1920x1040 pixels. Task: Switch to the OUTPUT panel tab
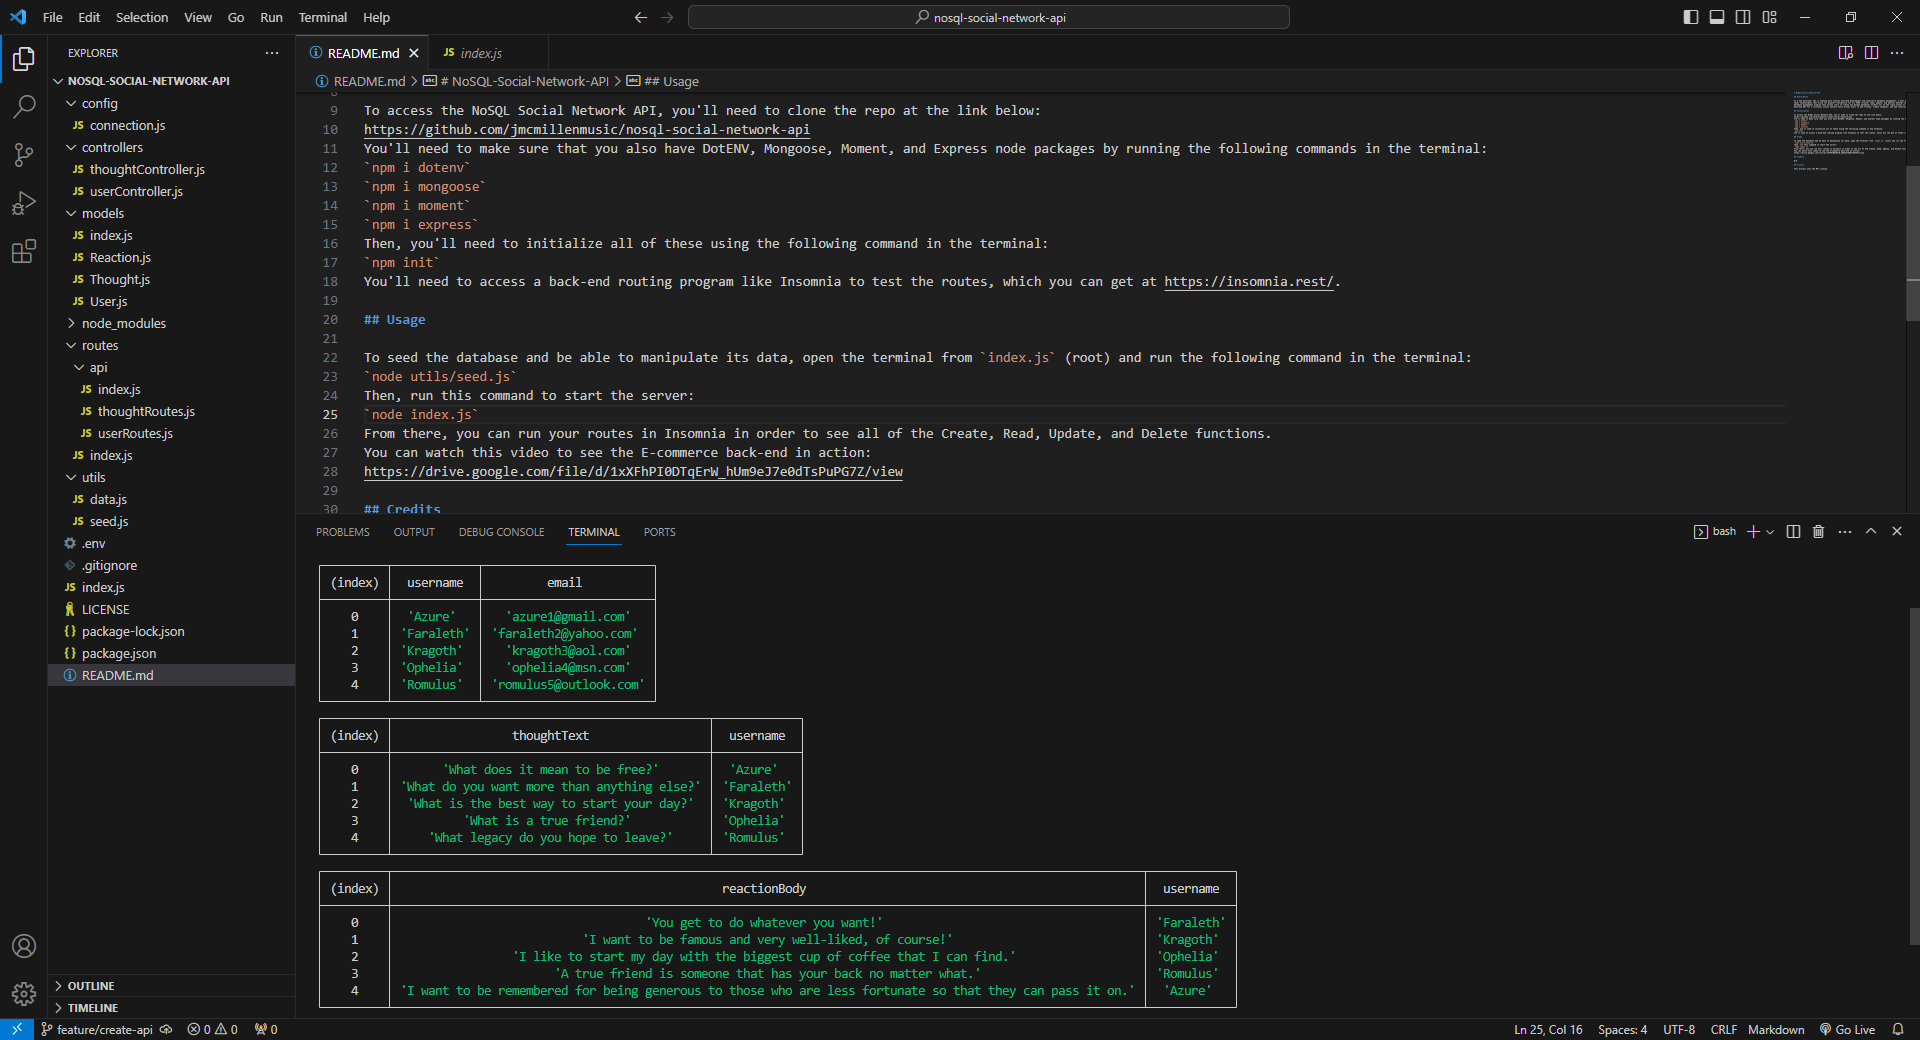(414, 532)
